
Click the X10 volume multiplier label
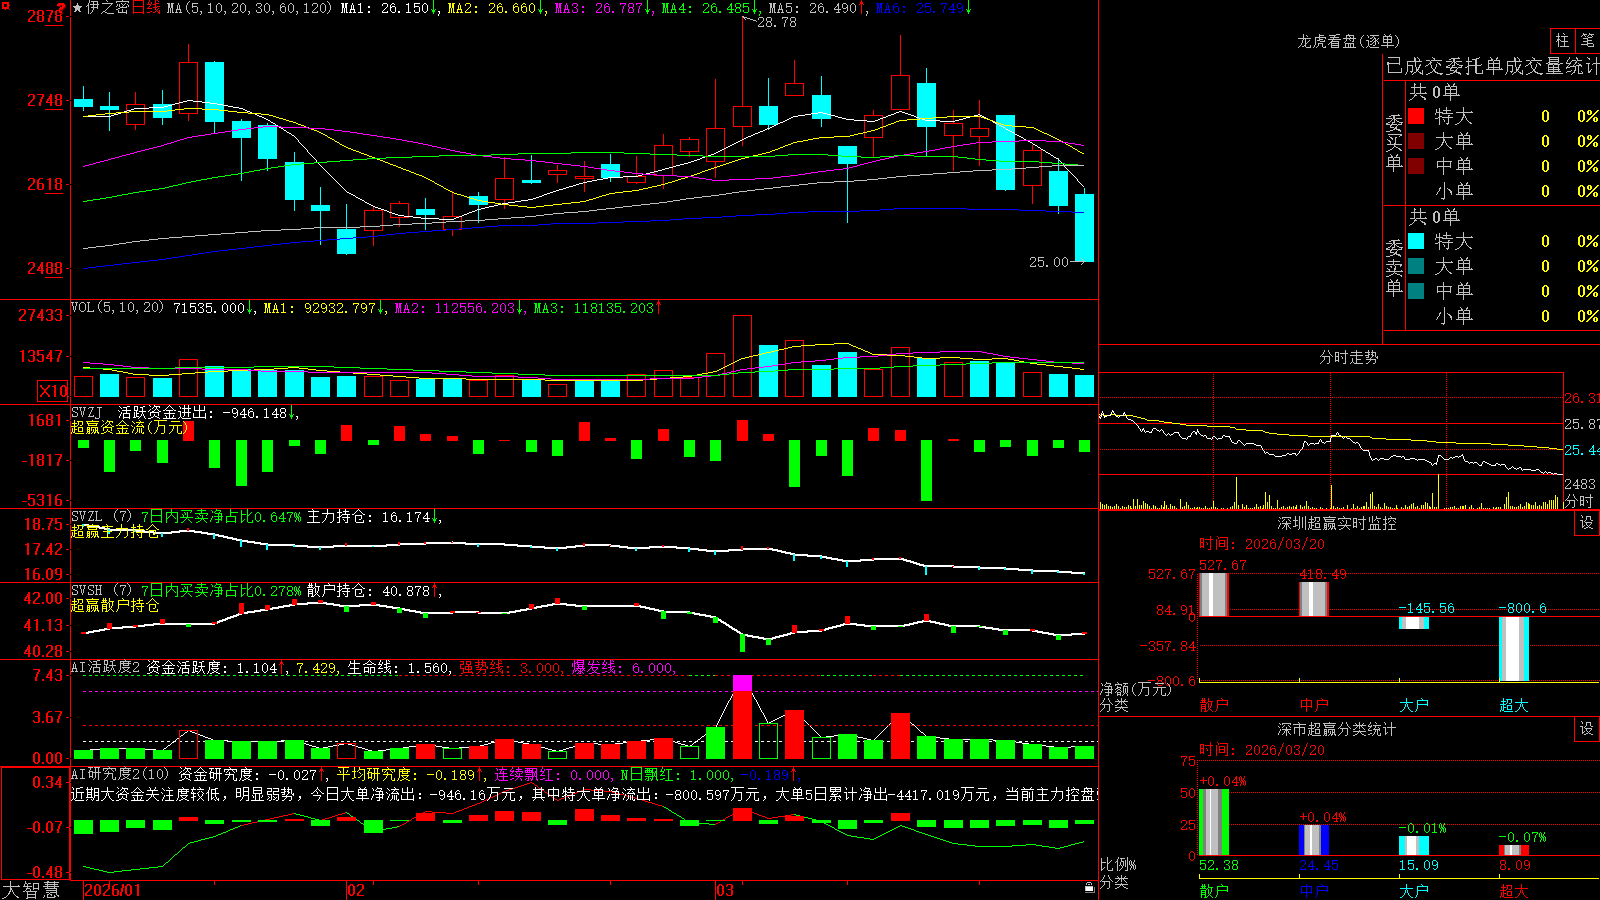53,391
